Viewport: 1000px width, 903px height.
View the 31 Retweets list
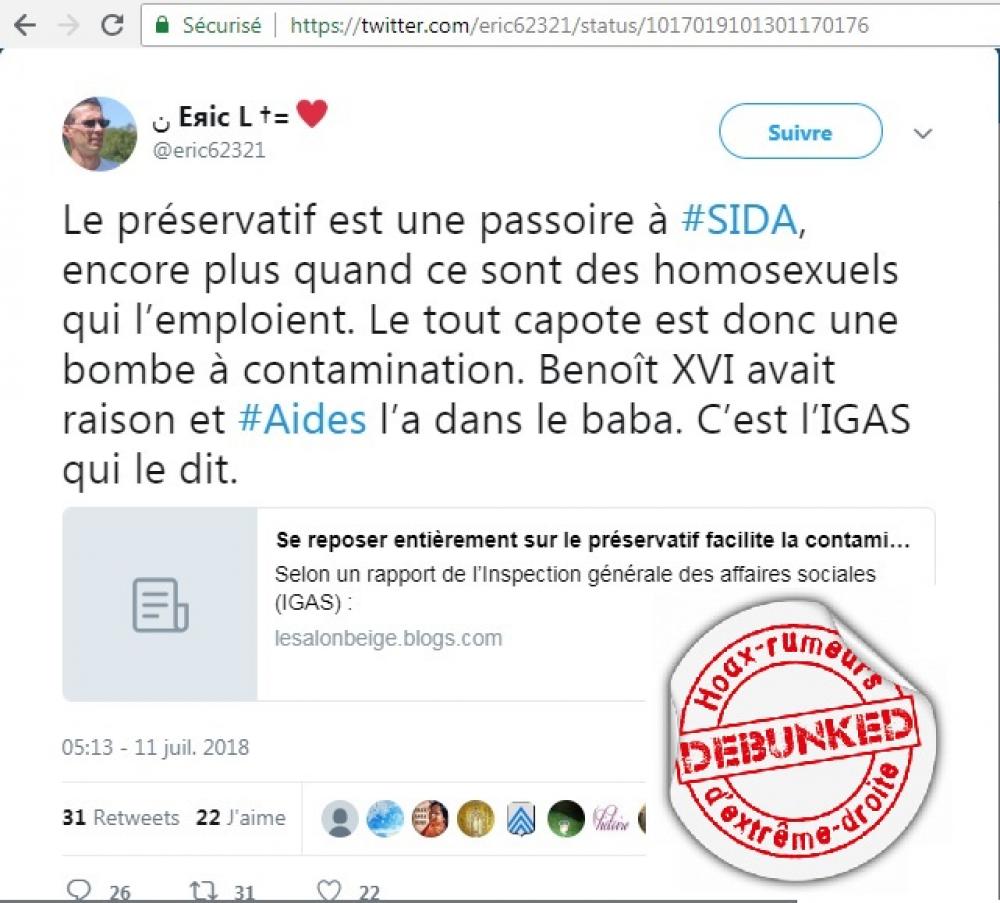(121, 818)
